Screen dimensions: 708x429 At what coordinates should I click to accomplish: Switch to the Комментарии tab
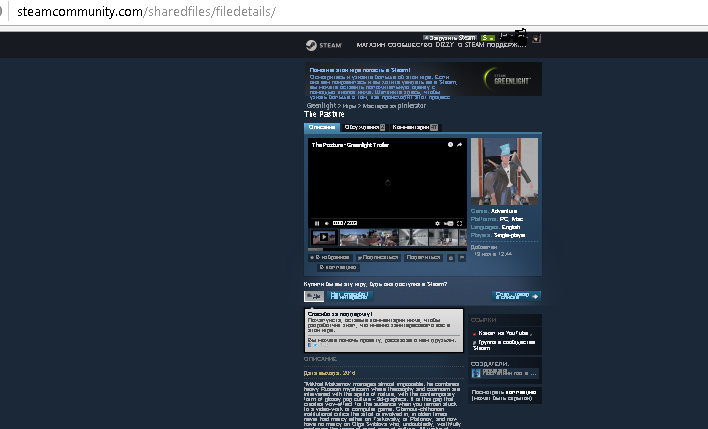(415, 127)
